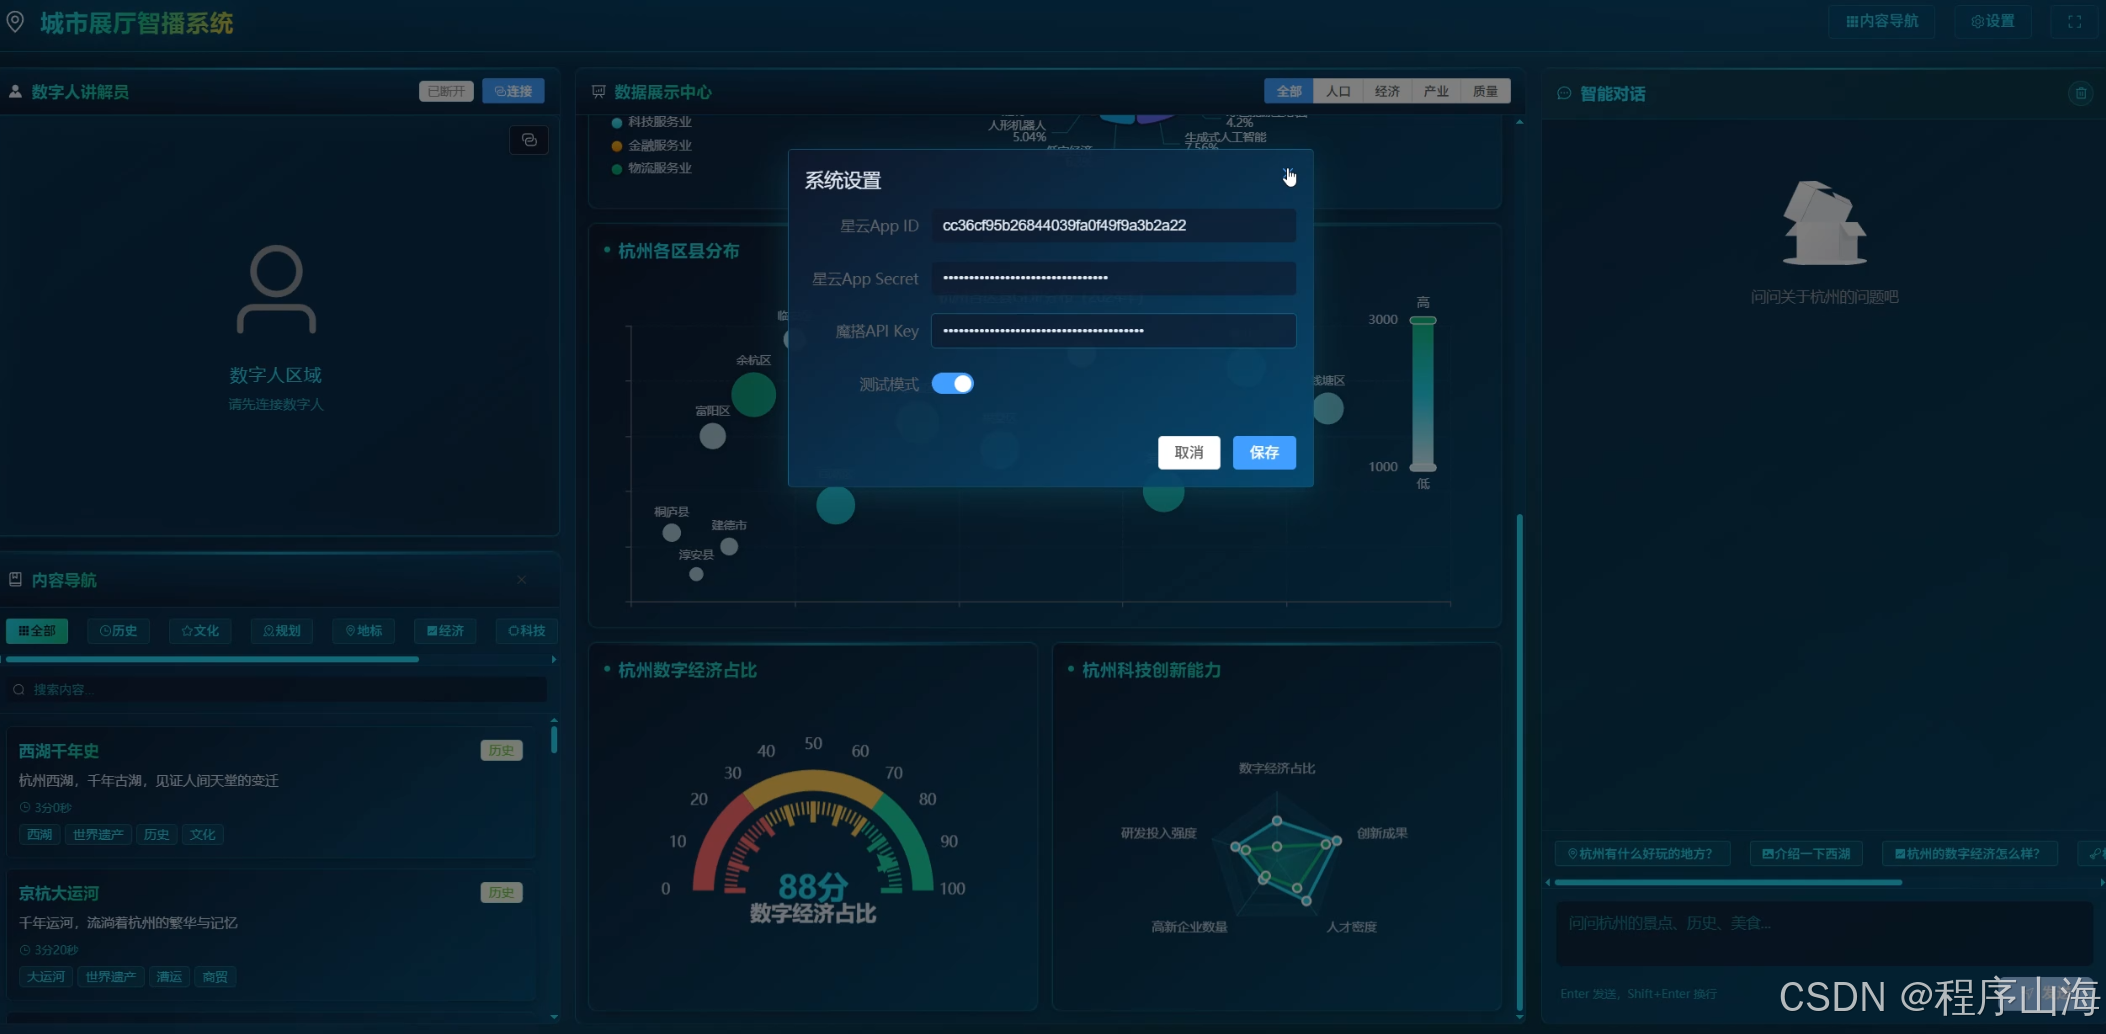Click the 余杭区 bubble in chart
The height and width of the screenshot is (1034, 2106).
(x=754, y=395)
